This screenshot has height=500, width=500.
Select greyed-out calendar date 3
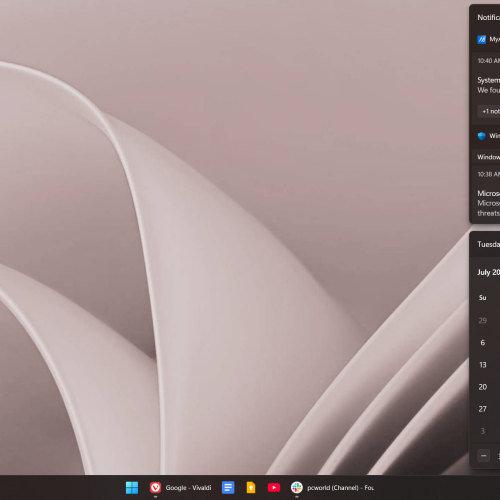(x=483, y=431)
